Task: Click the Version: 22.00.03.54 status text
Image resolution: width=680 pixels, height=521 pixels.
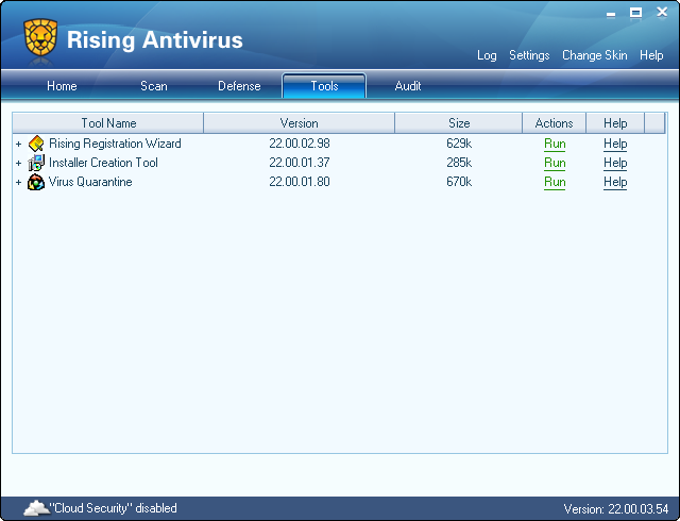Action: pos(616,509)
